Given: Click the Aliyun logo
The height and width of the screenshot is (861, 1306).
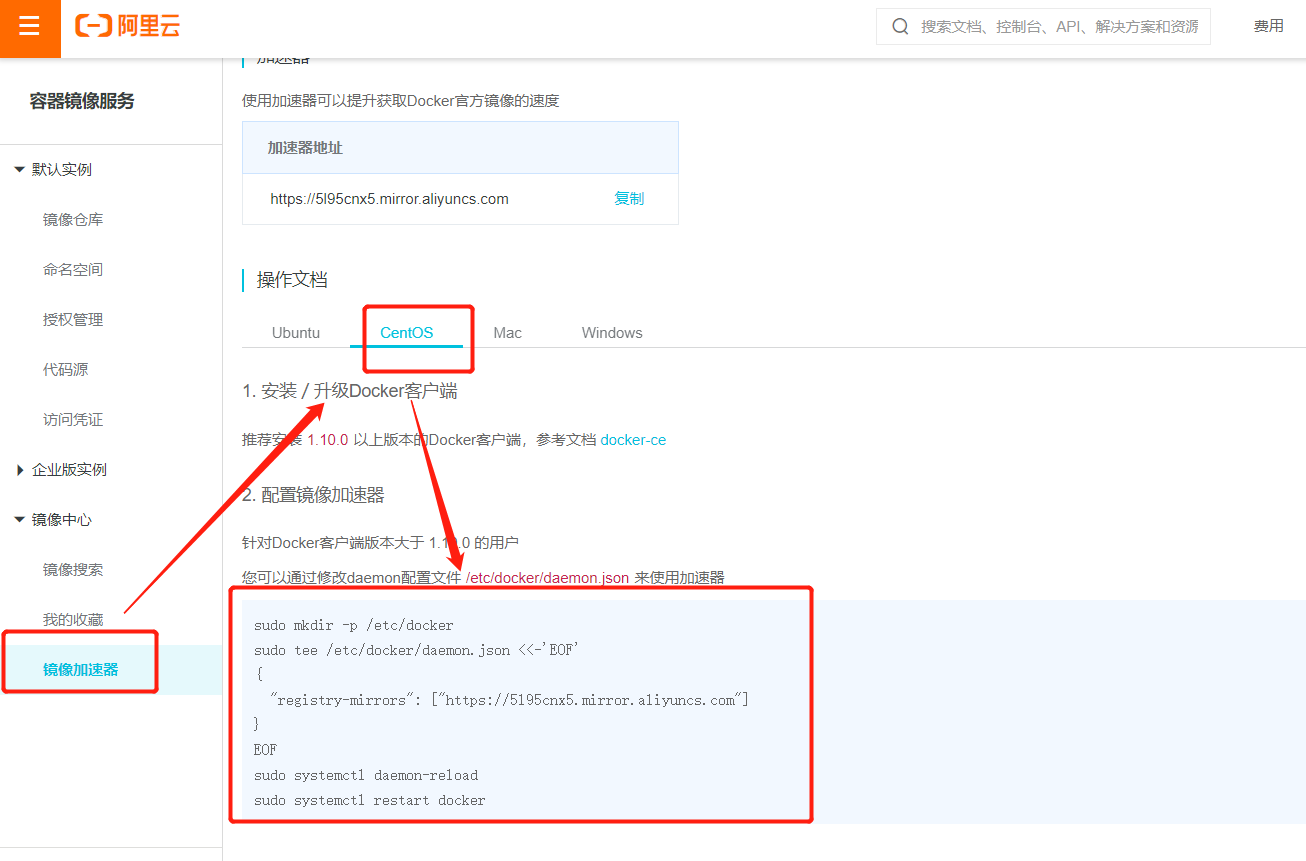Looking at the screenshot, I should point(127,27).
